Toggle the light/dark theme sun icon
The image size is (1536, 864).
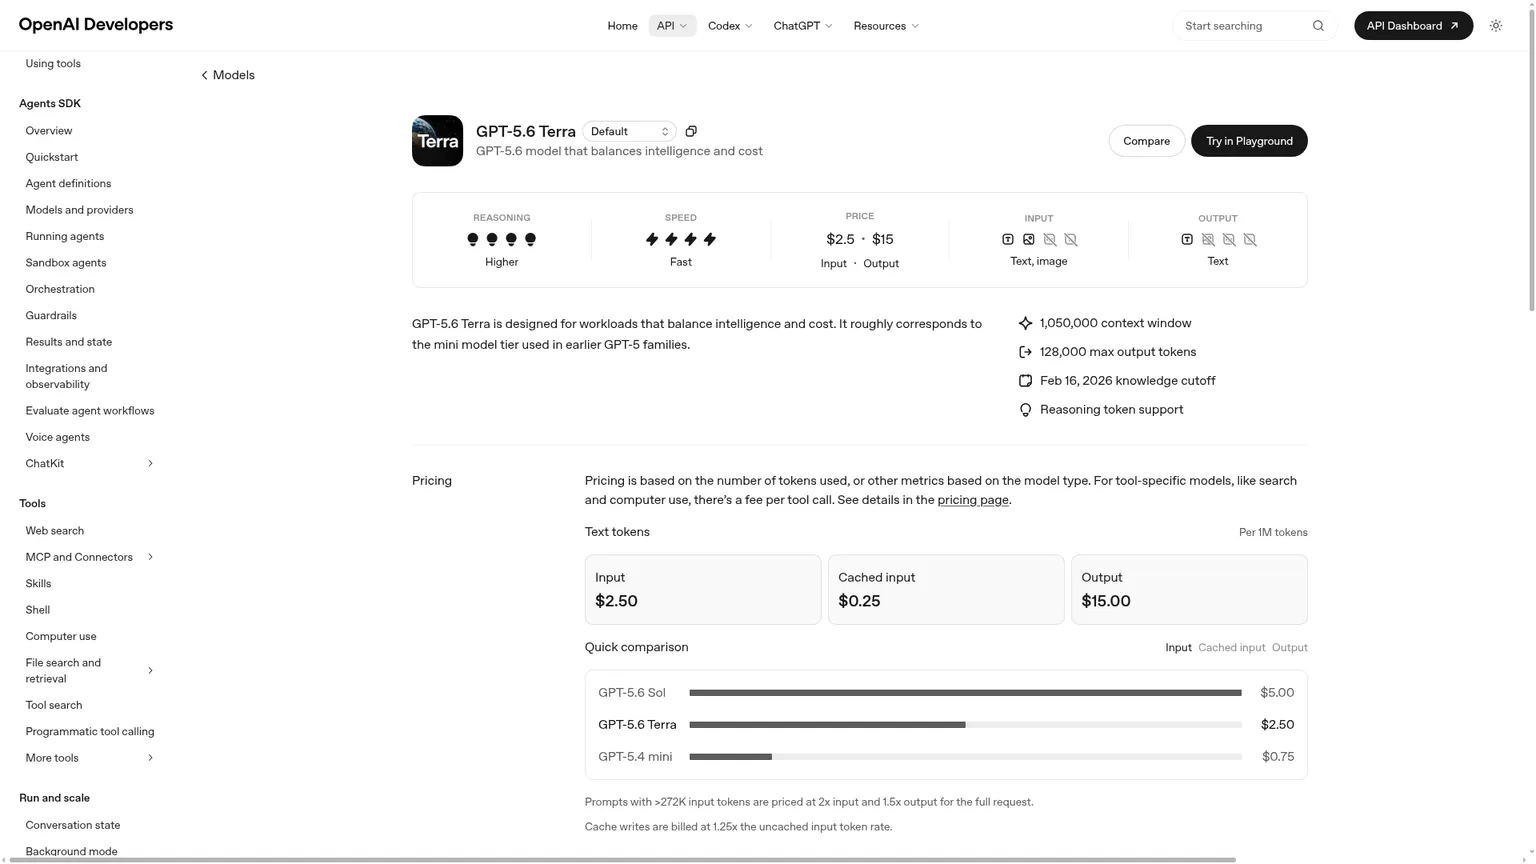click(x=1496, y=26)
